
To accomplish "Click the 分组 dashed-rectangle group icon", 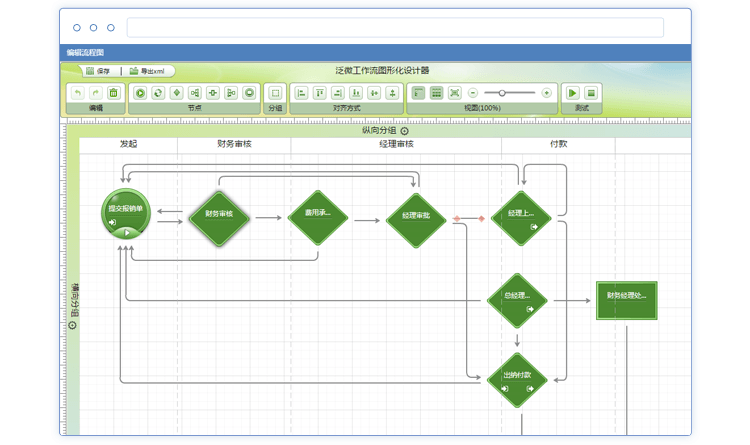I will (275, 93).
